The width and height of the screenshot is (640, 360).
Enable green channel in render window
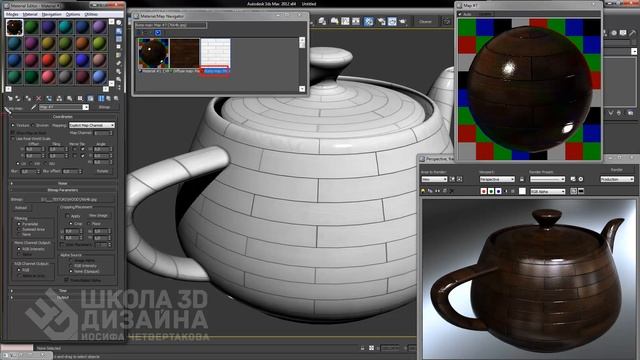click(x=491, y=191)
